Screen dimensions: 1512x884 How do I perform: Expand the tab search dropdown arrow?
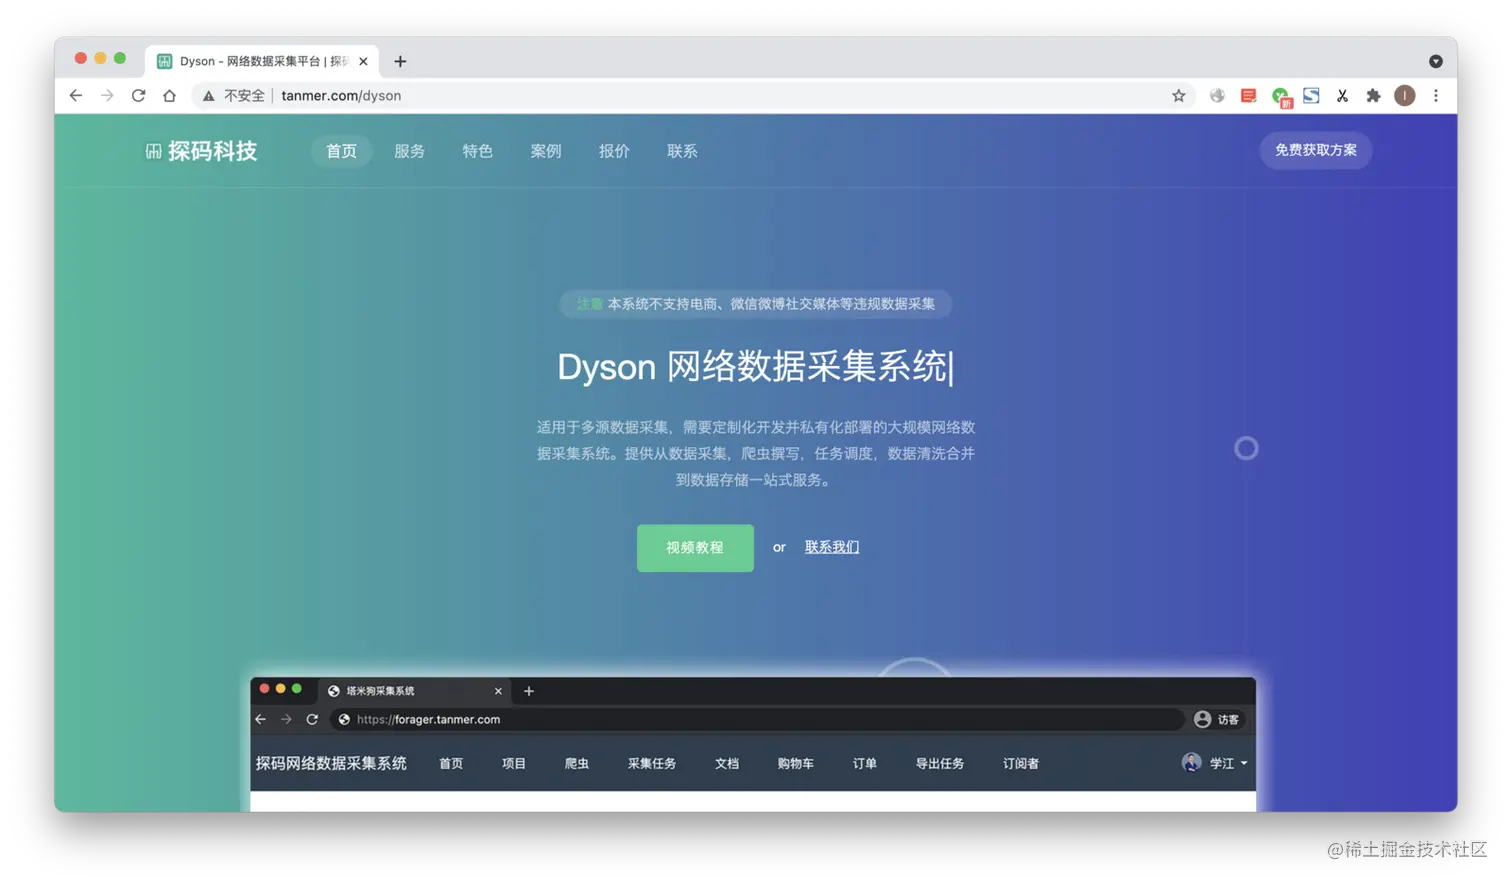1436,61
